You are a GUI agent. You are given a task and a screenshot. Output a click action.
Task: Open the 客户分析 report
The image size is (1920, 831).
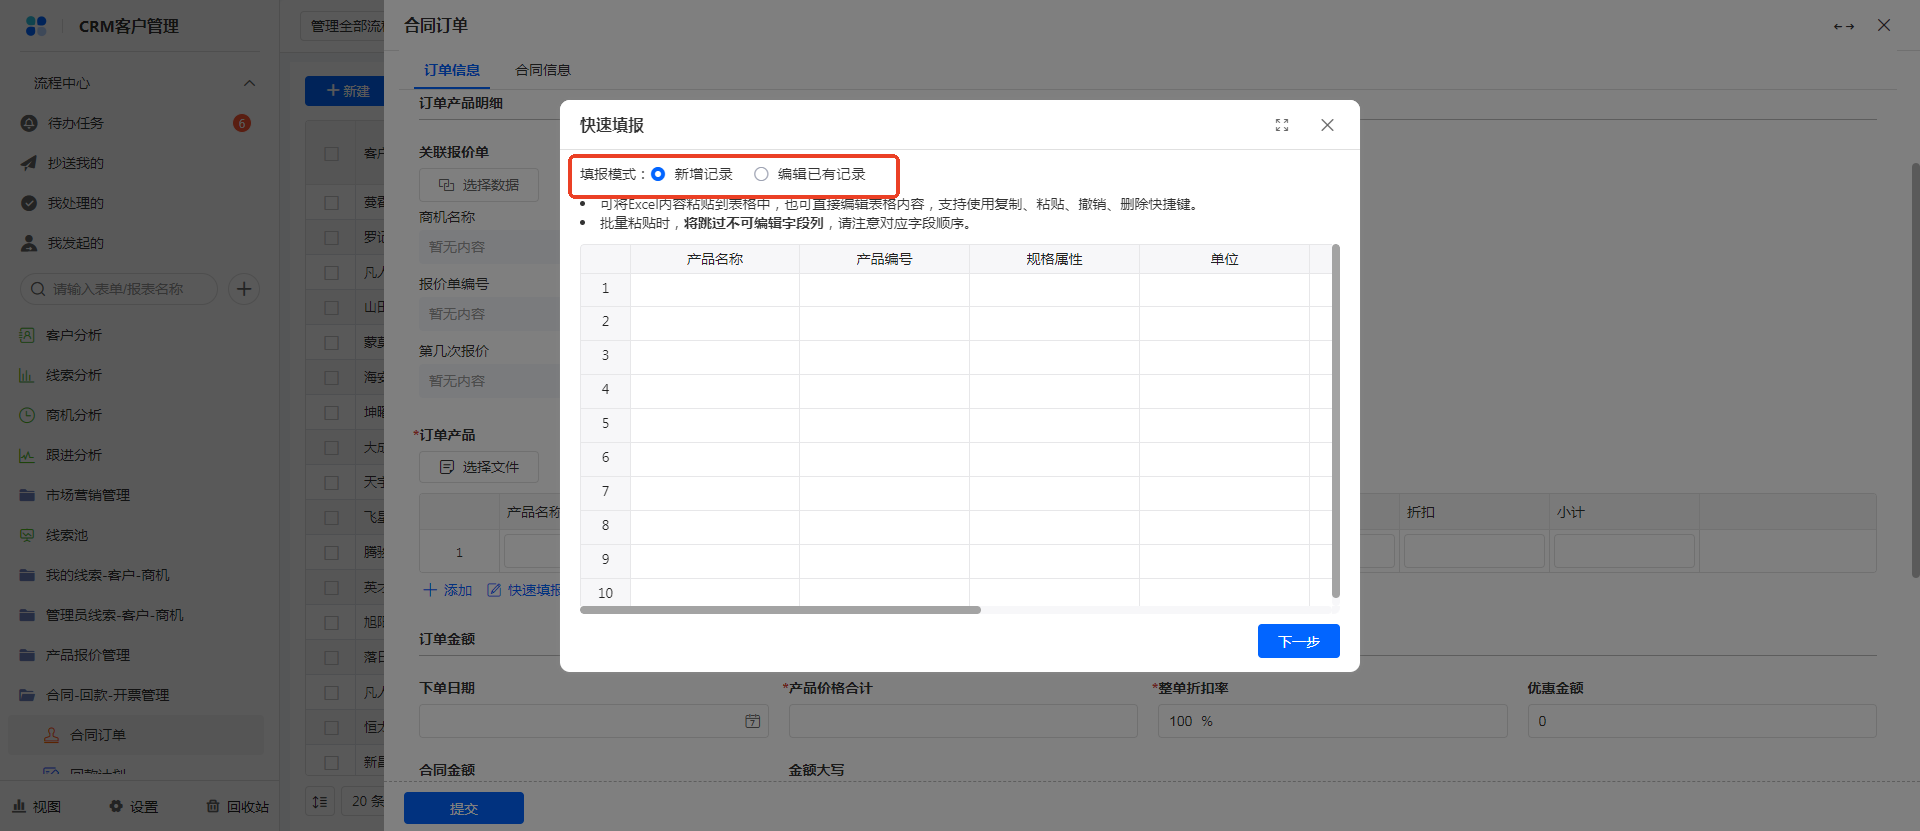point(74,335)
